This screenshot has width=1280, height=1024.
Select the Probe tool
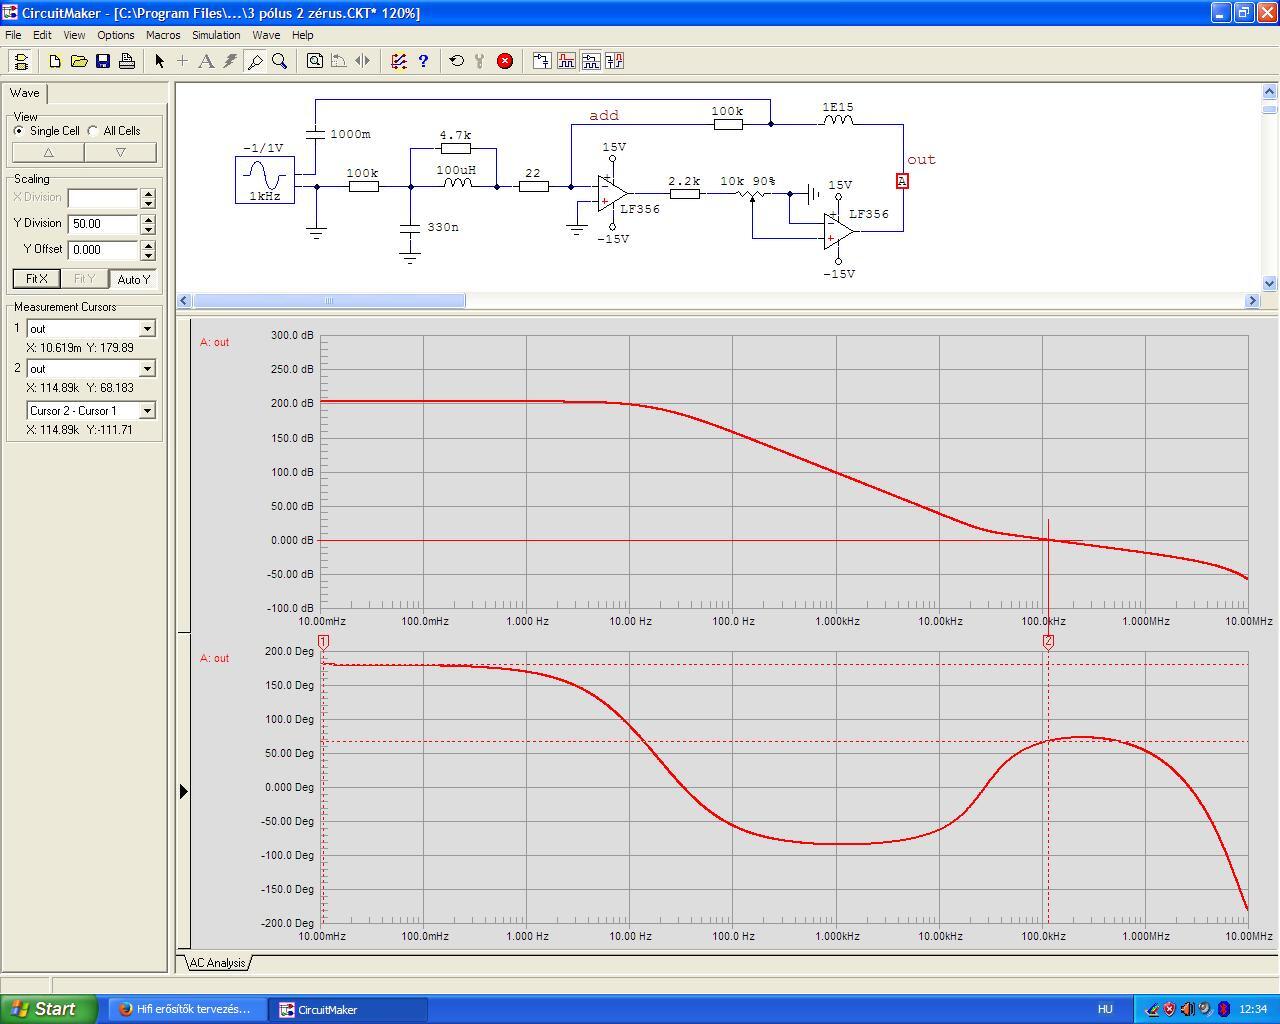tap(255, 61)
